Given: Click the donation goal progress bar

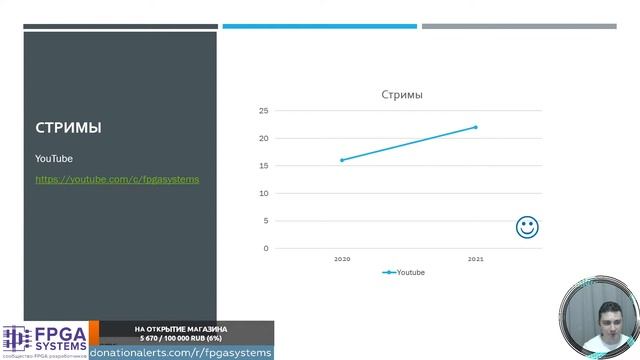Looking at the screenshot, I should (182, 333).
